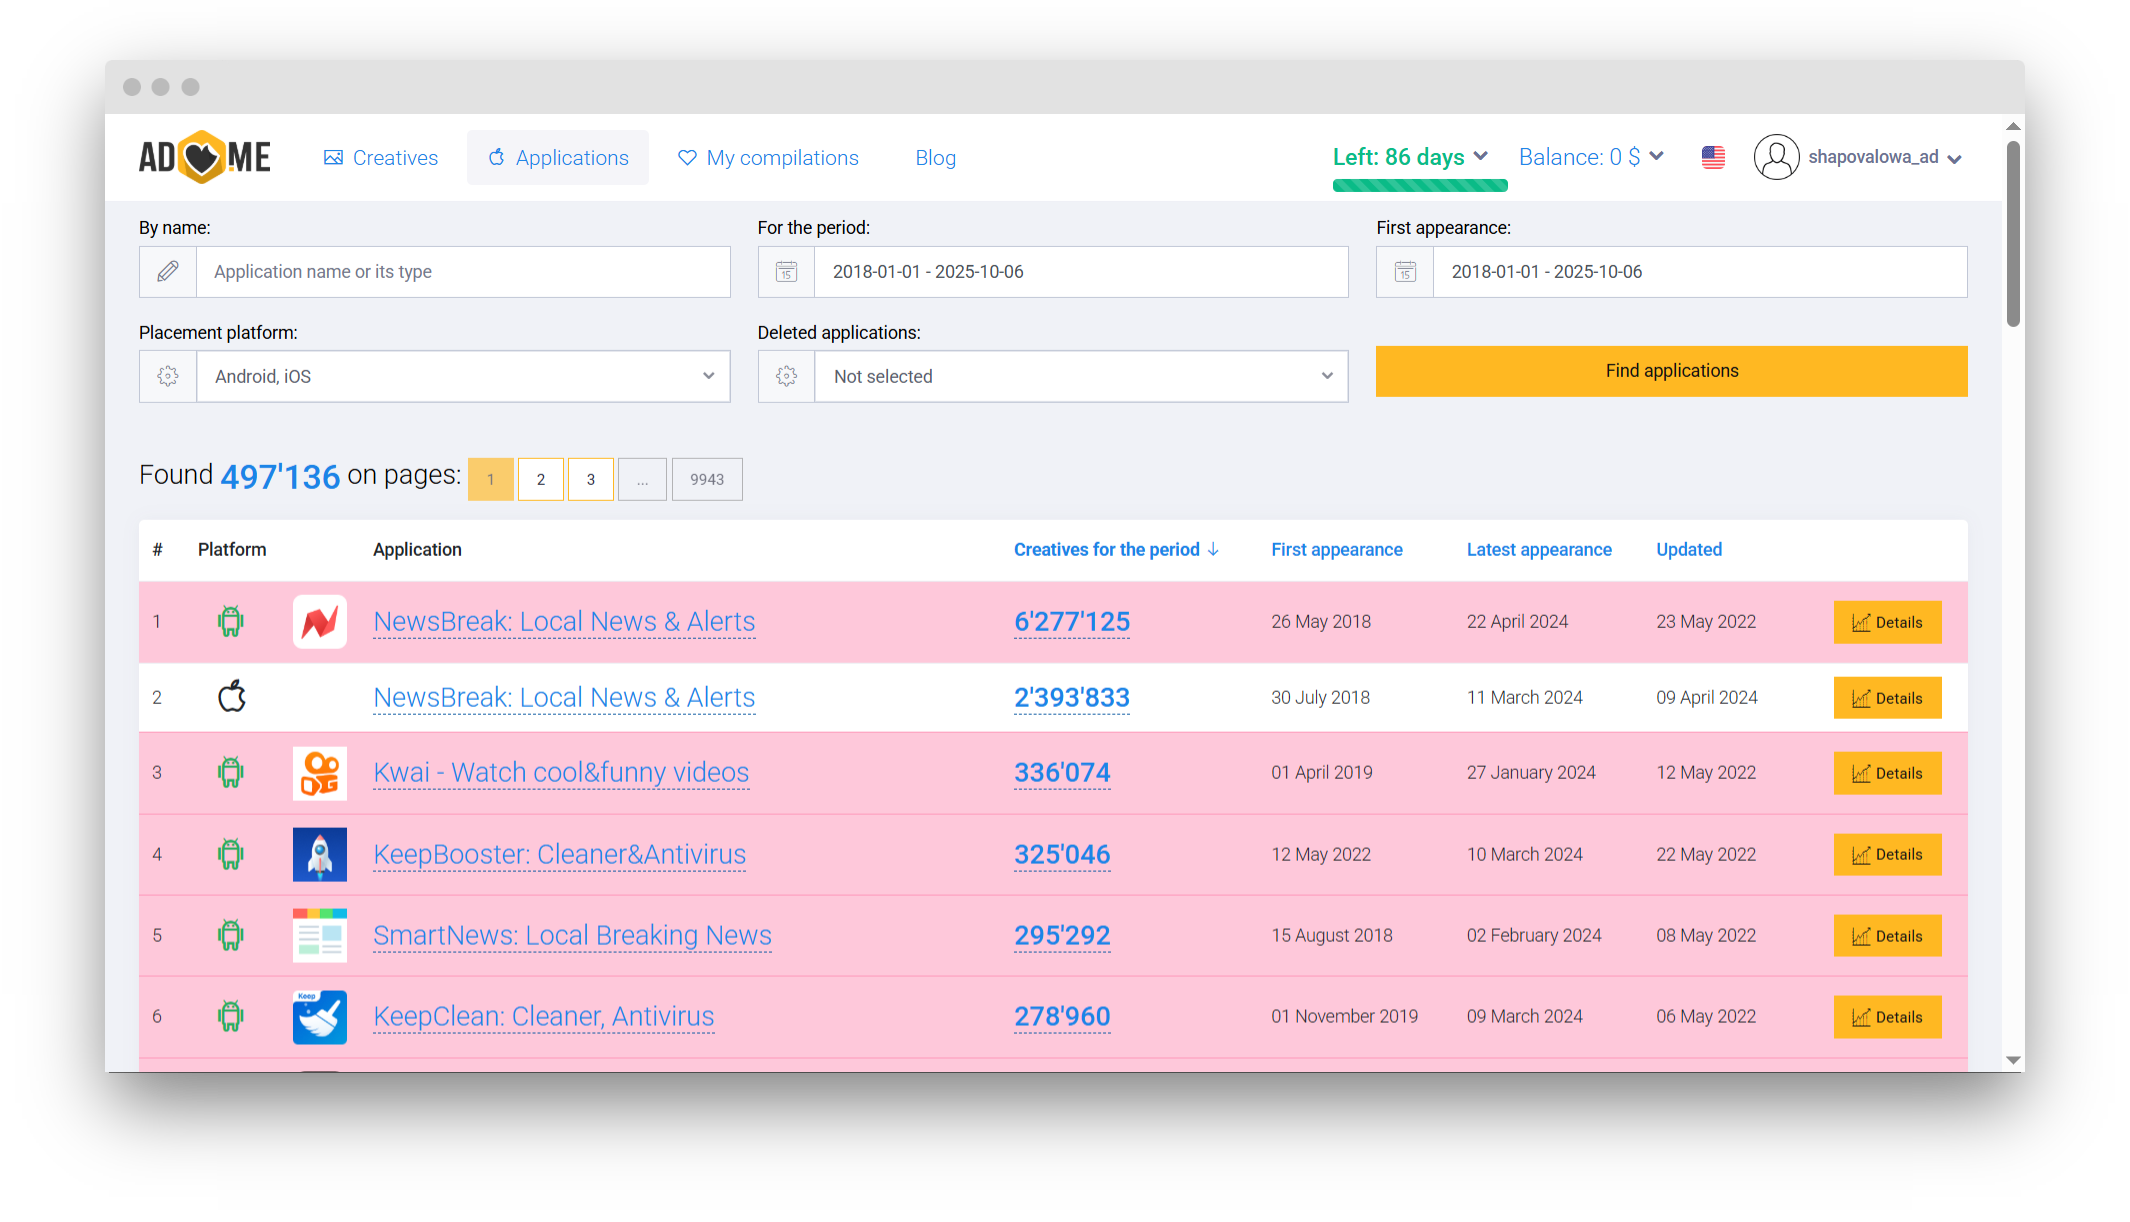Screen dimensions: 2130x1222
Task: Open the Deleted applications dropdown
Action: 1082,376
